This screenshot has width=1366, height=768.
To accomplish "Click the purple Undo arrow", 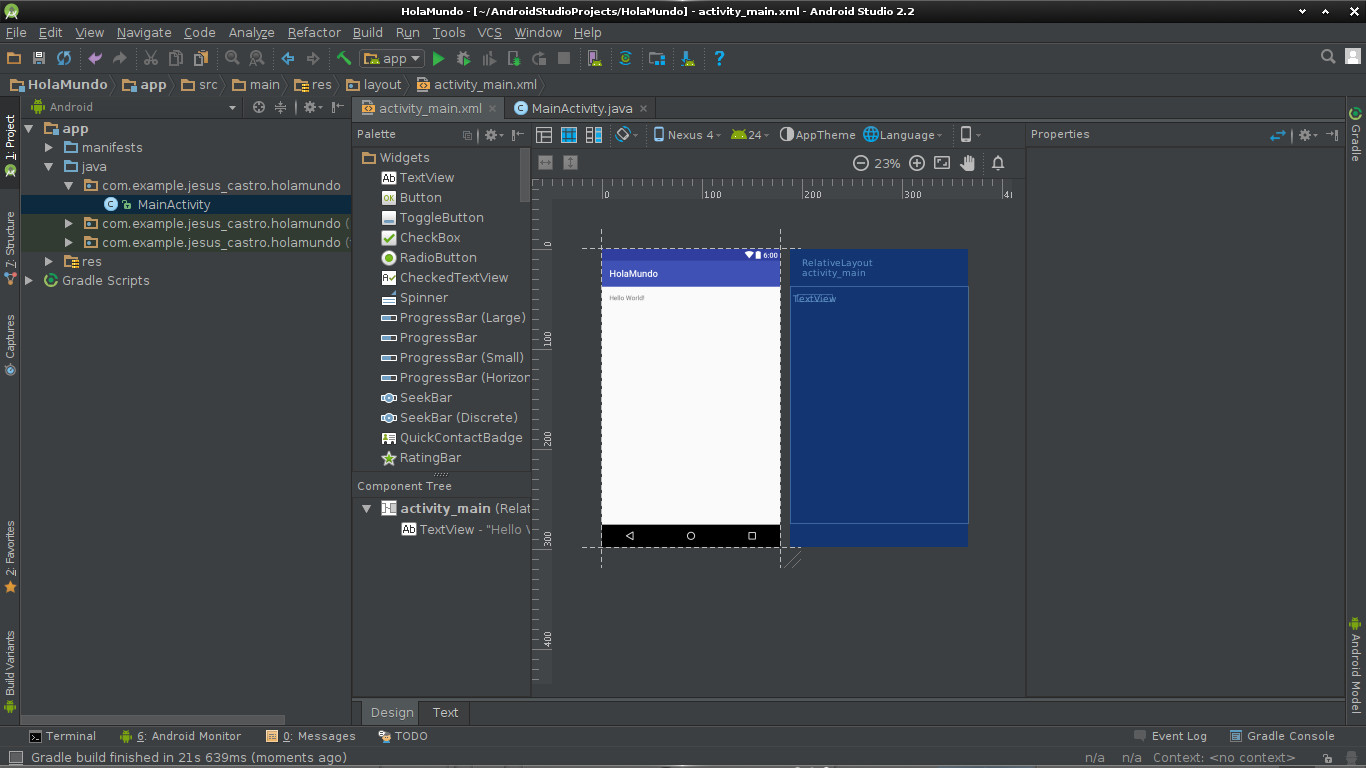I will point(95,59).
